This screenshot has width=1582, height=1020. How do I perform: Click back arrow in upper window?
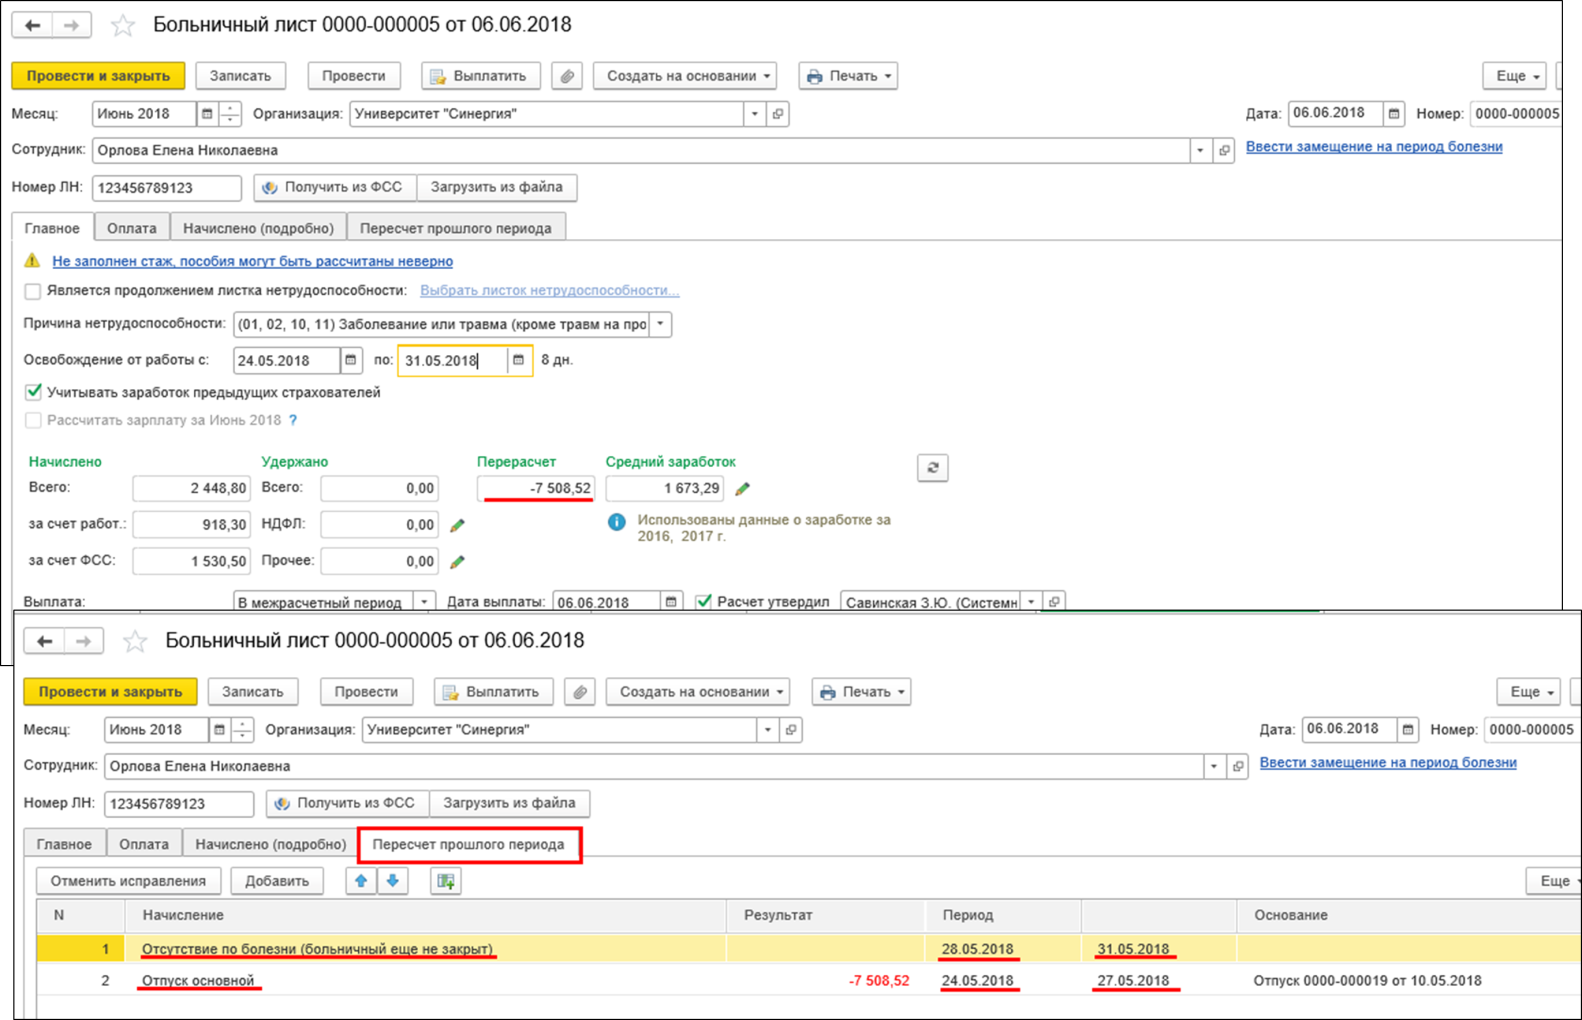click(x=33, y=25)
